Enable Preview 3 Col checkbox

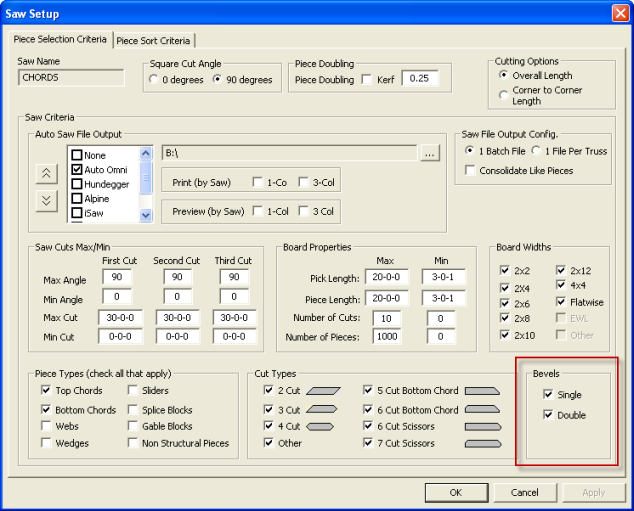tap(303, 211)
